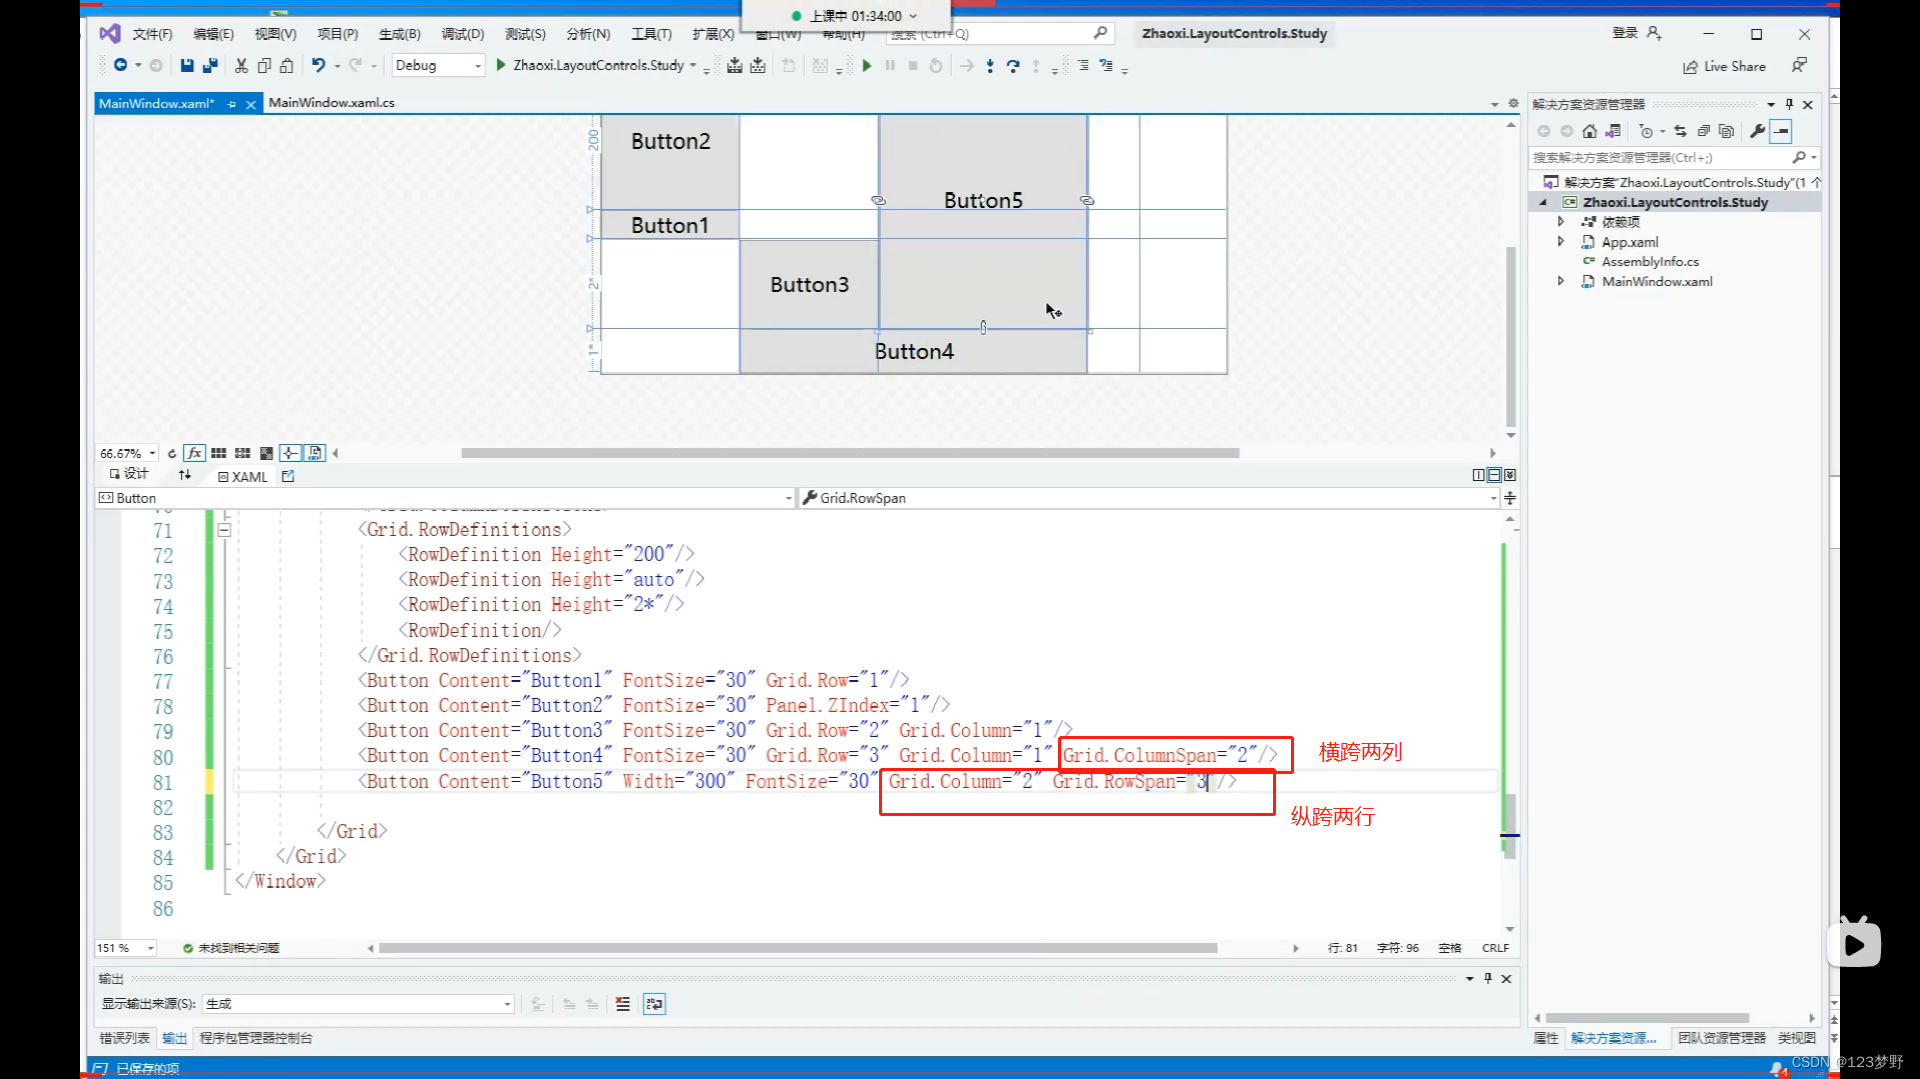The width and height of the screenshot is (1920, 1079).
Task: Open the 程序包管理器控制台 tab
Action: [x=256, y=1038]
